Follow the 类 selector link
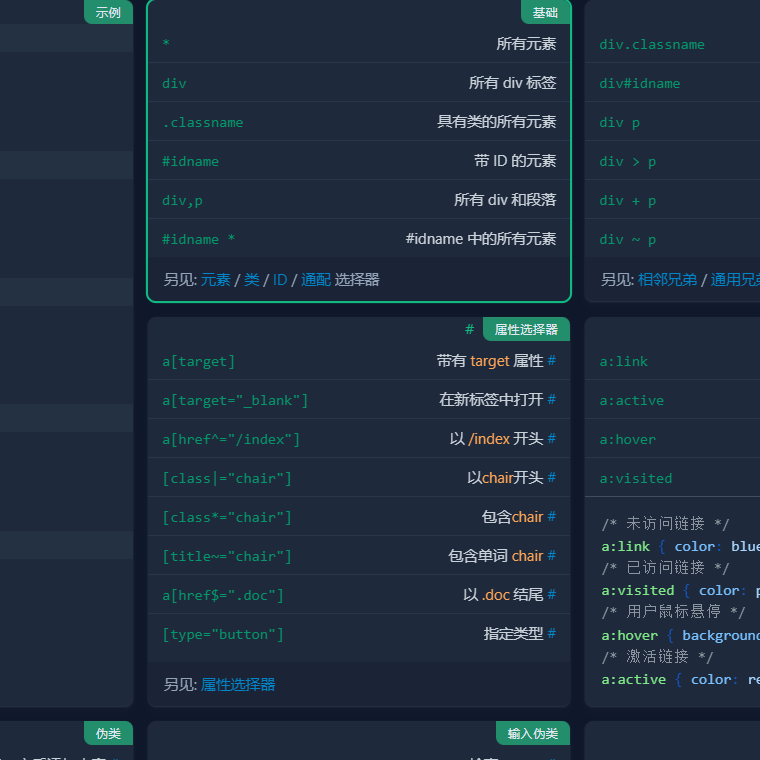 pyautogui.click(x=252, y=280)
